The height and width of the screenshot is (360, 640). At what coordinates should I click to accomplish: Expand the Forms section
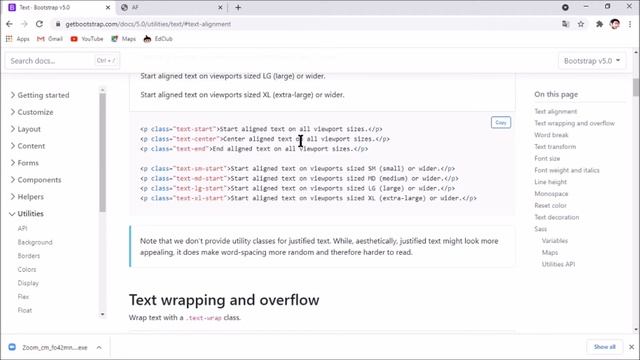point(24,163)
